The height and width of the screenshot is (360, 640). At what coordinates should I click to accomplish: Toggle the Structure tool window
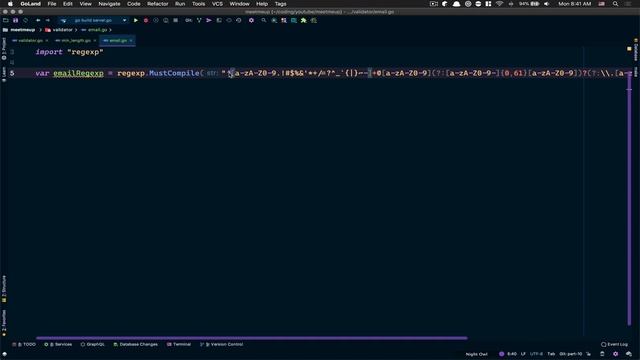(4, 289)
